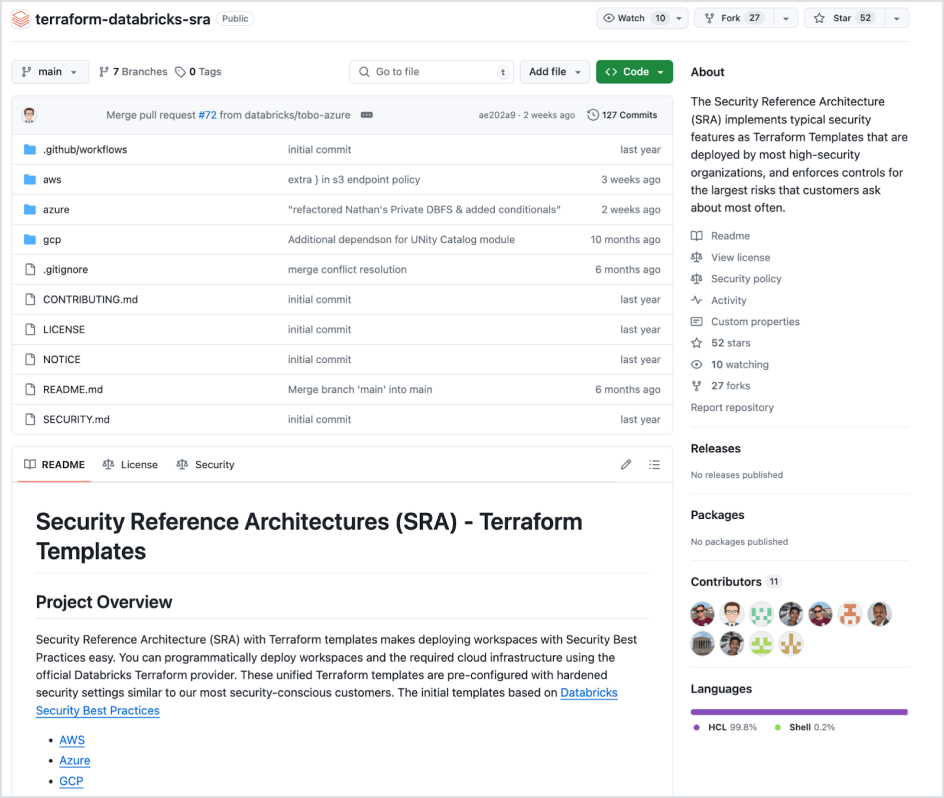Open the README outline list icon
Screen dimensions: 944x798
point(654,464)
